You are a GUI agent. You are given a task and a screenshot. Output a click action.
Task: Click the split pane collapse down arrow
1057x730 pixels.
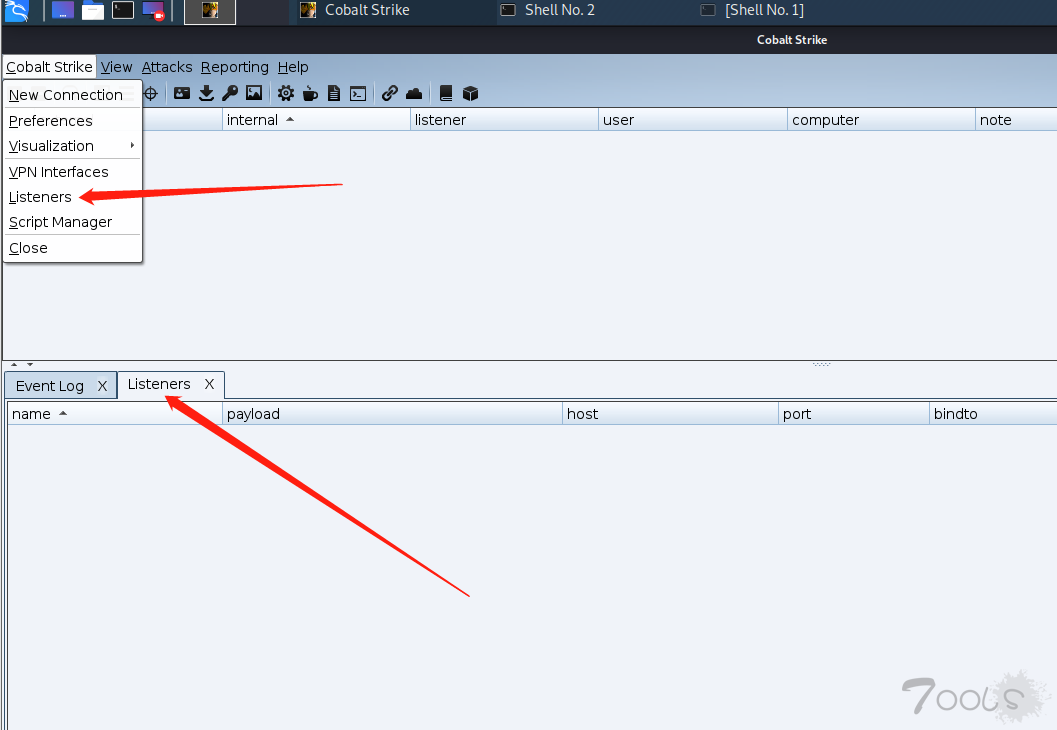tap(30, 364)
